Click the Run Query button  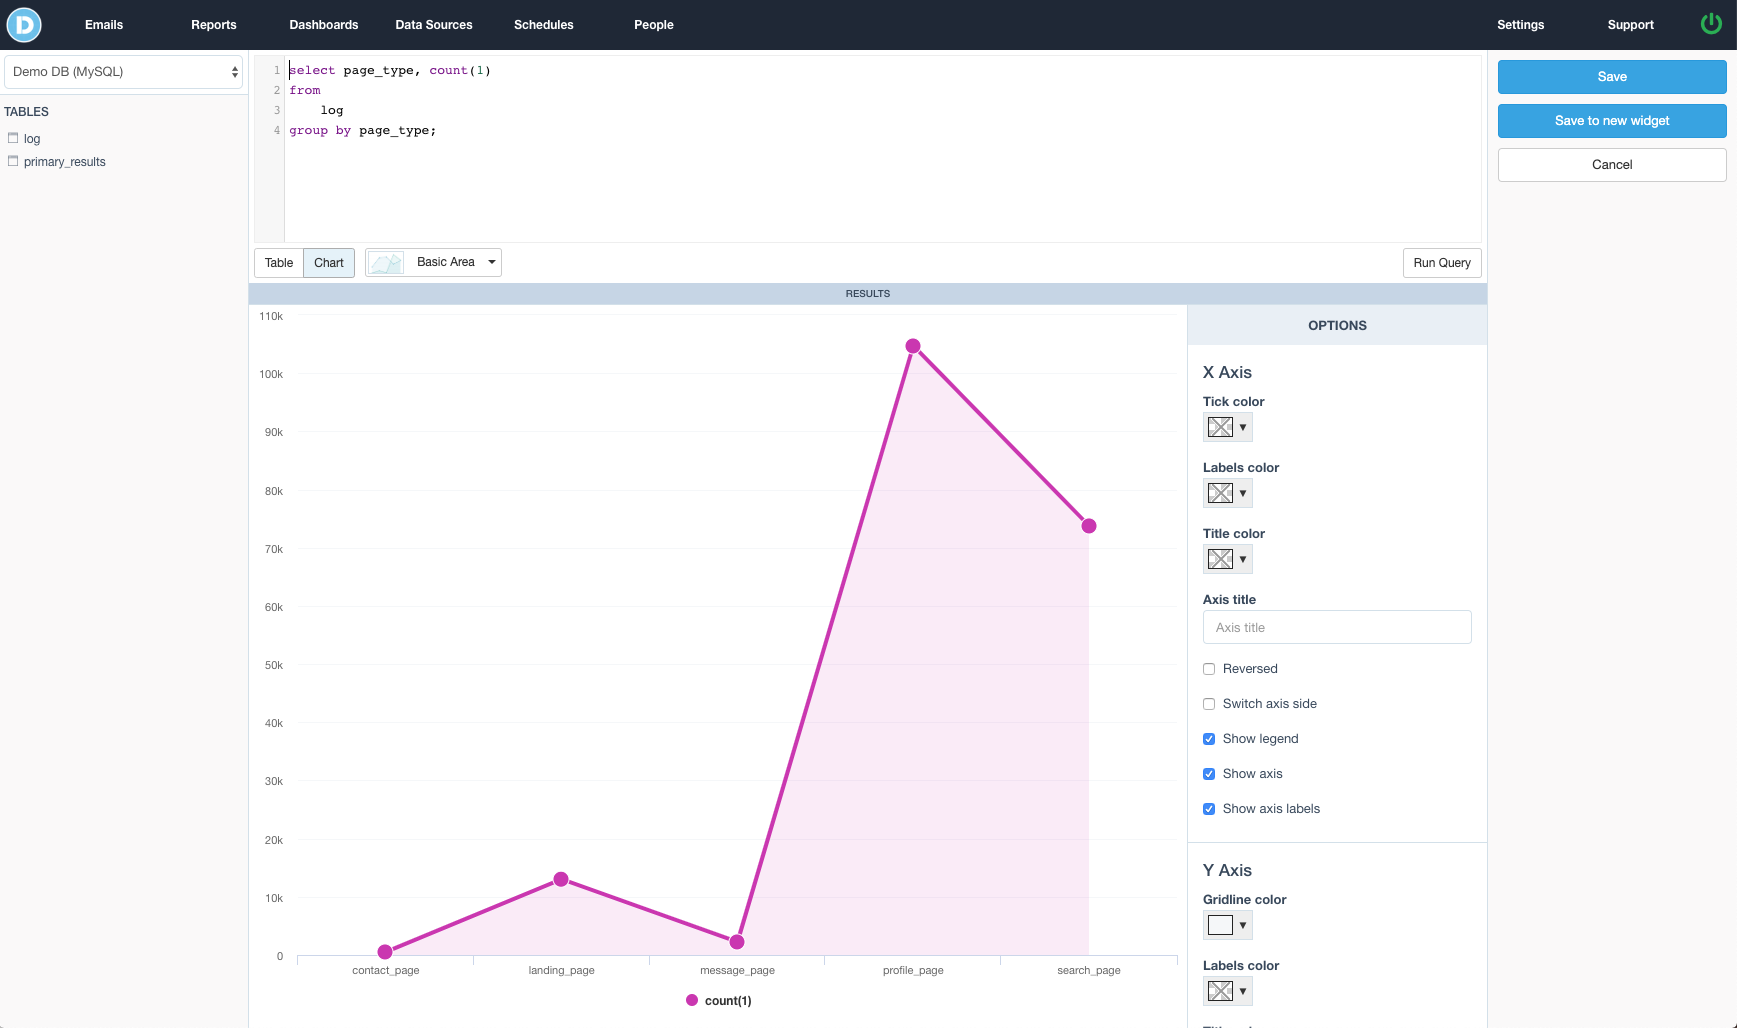(1441, 262)
